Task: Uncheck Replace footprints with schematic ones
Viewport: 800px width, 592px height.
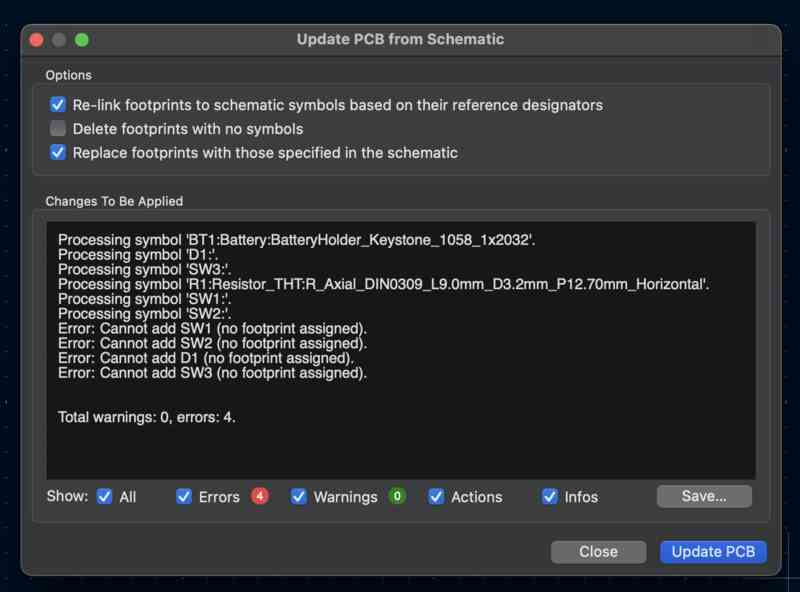Action: (58, 153)
